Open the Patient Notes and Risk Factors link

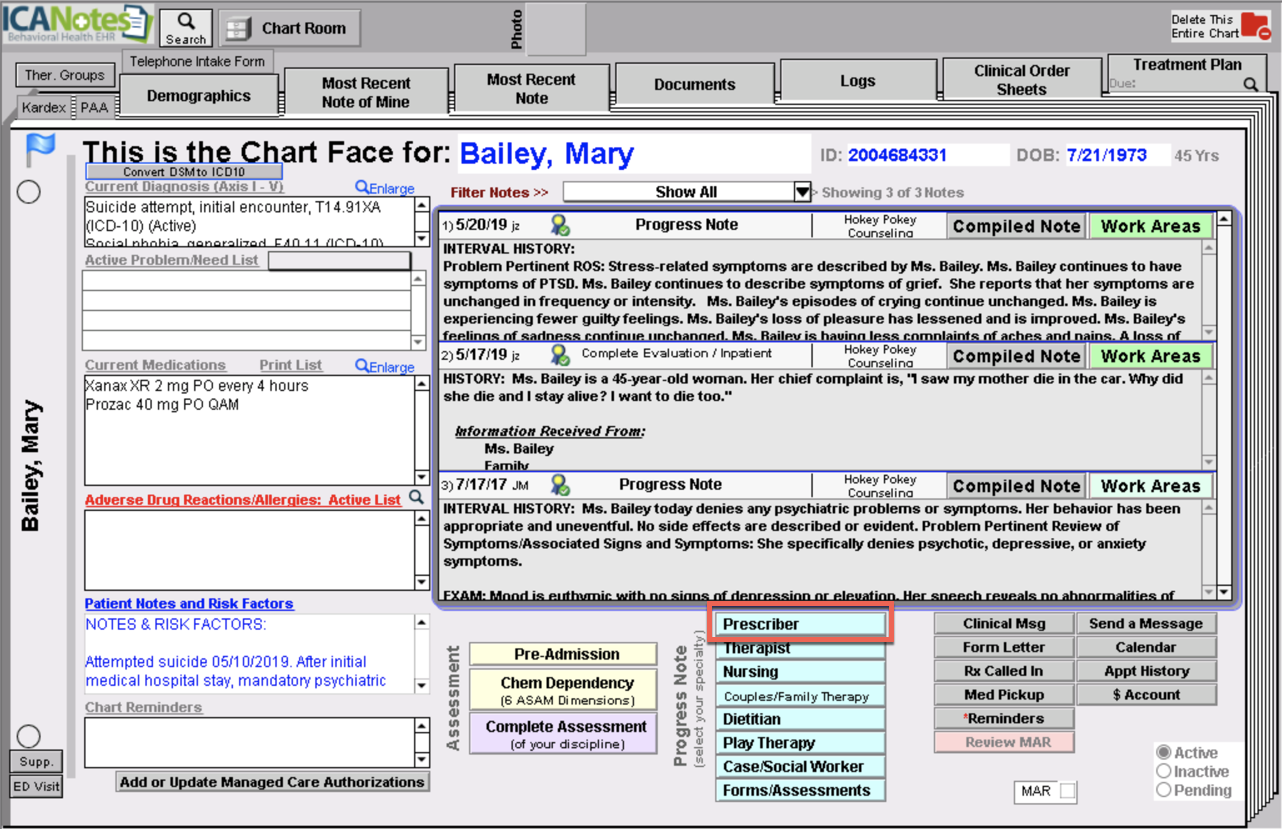(188, 603)
